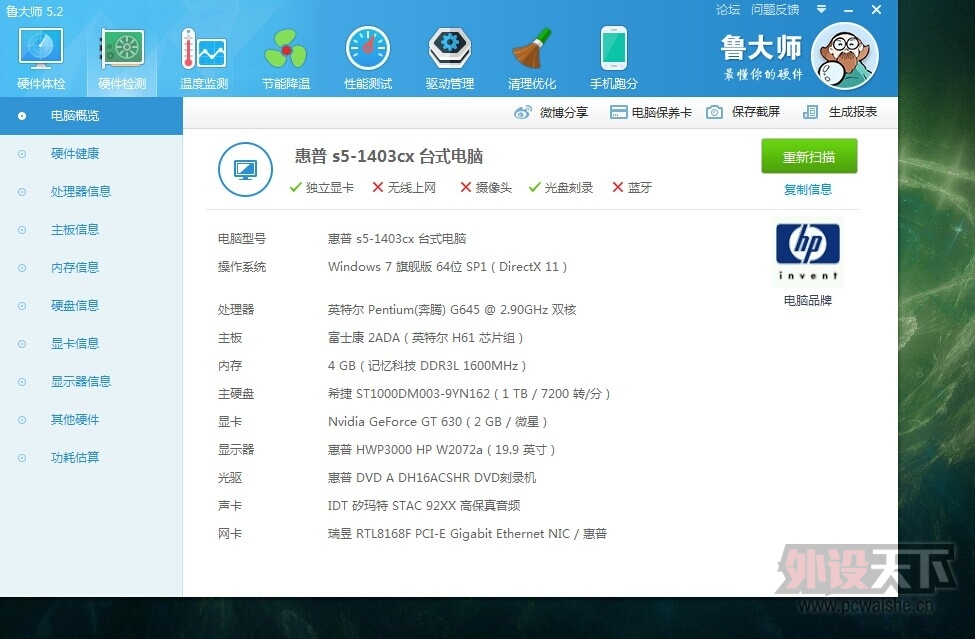The width and height of the screenshot is (975, 639).
Task: Click the 无线上网 status indicator
Action: pos(404,188)
